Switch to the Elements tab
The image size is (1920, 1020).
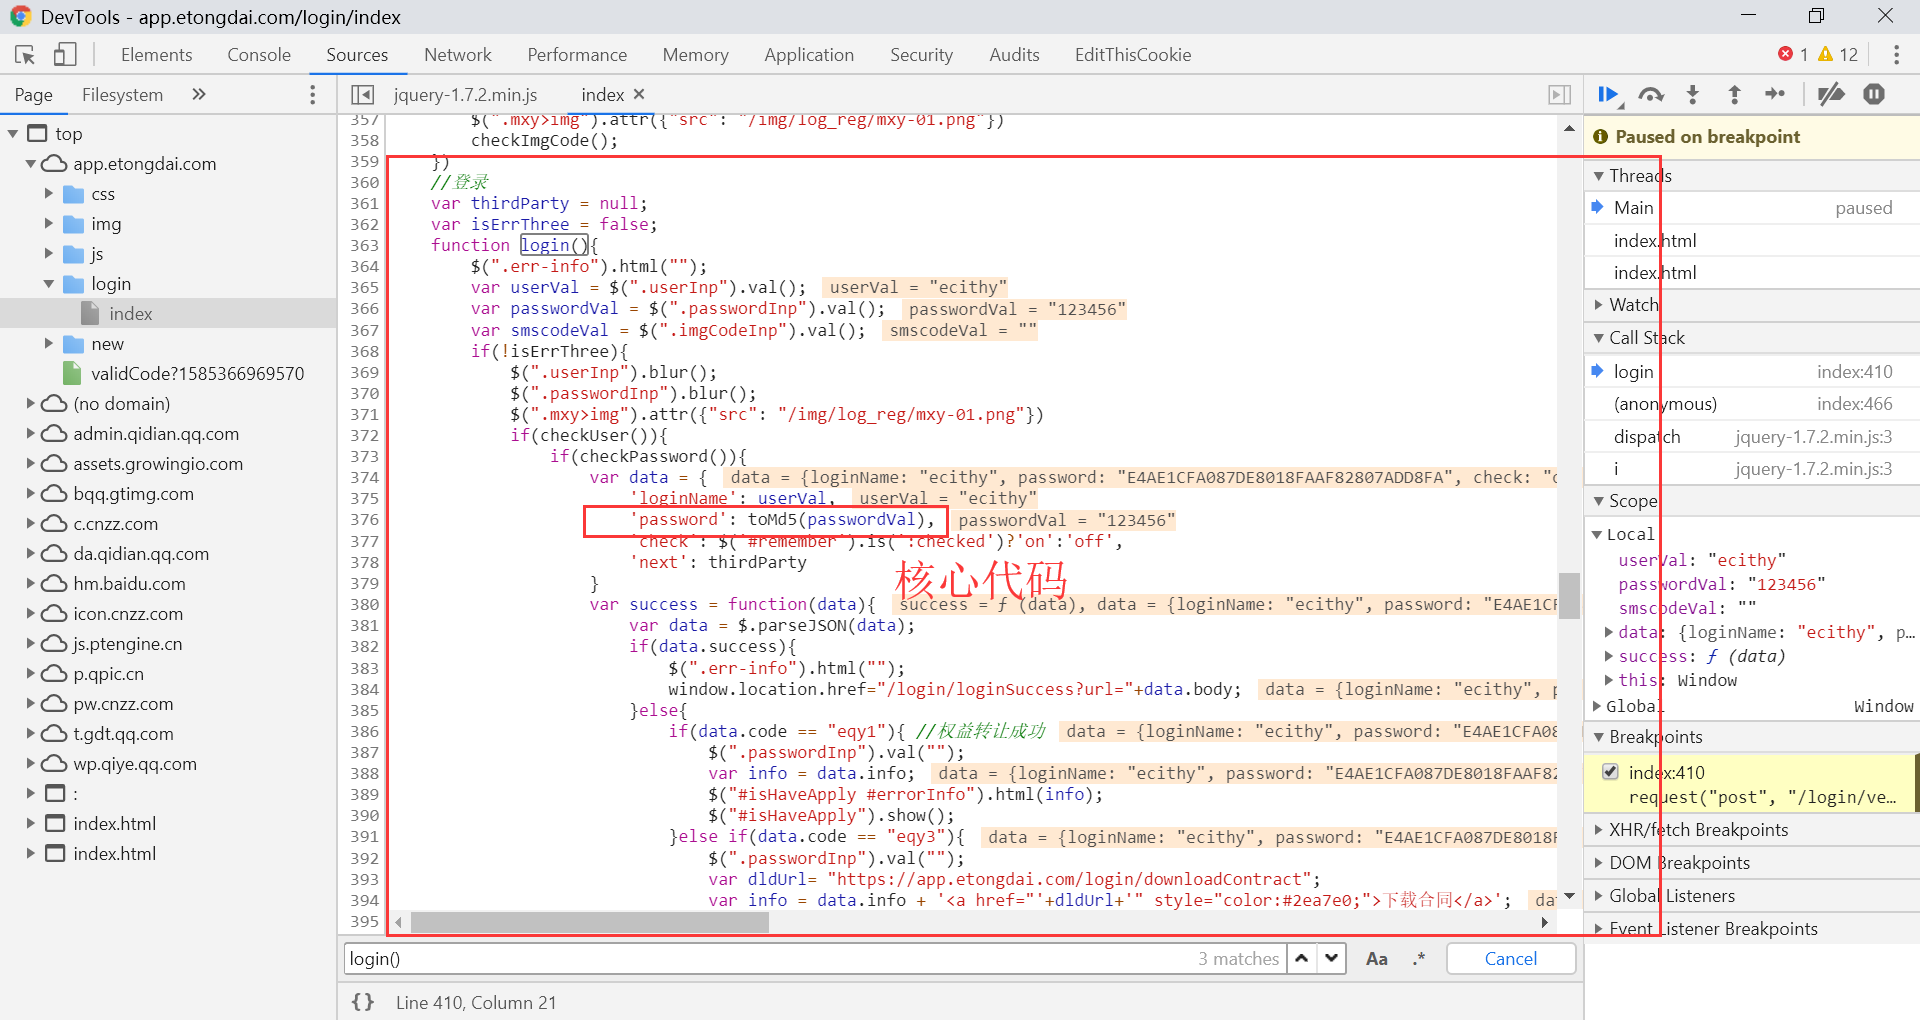tap(156, 55)
